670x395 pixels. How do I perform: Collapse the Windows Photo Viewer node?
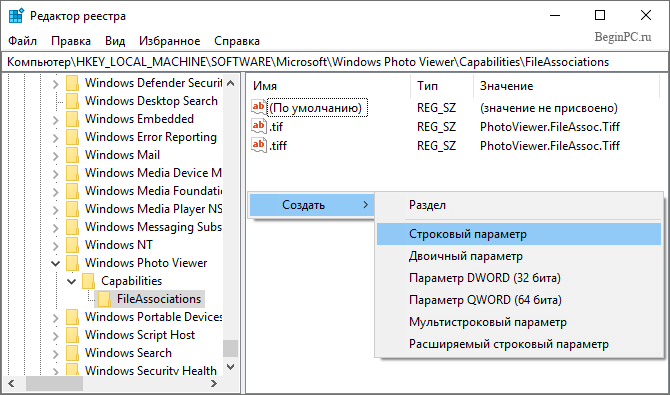56,263
